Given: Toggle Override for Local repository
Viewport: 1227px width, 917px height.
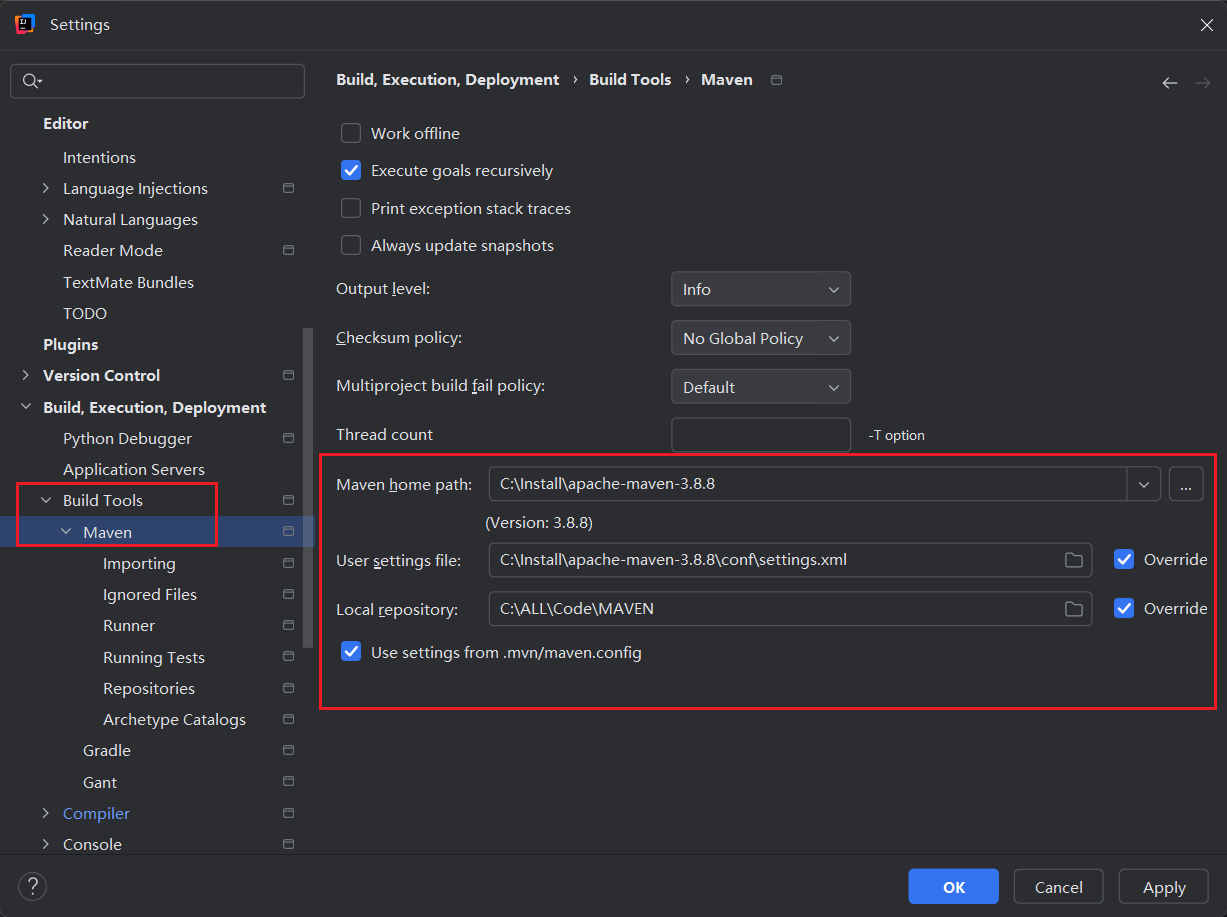Looking at the screenshot, I should (1124, 608).
